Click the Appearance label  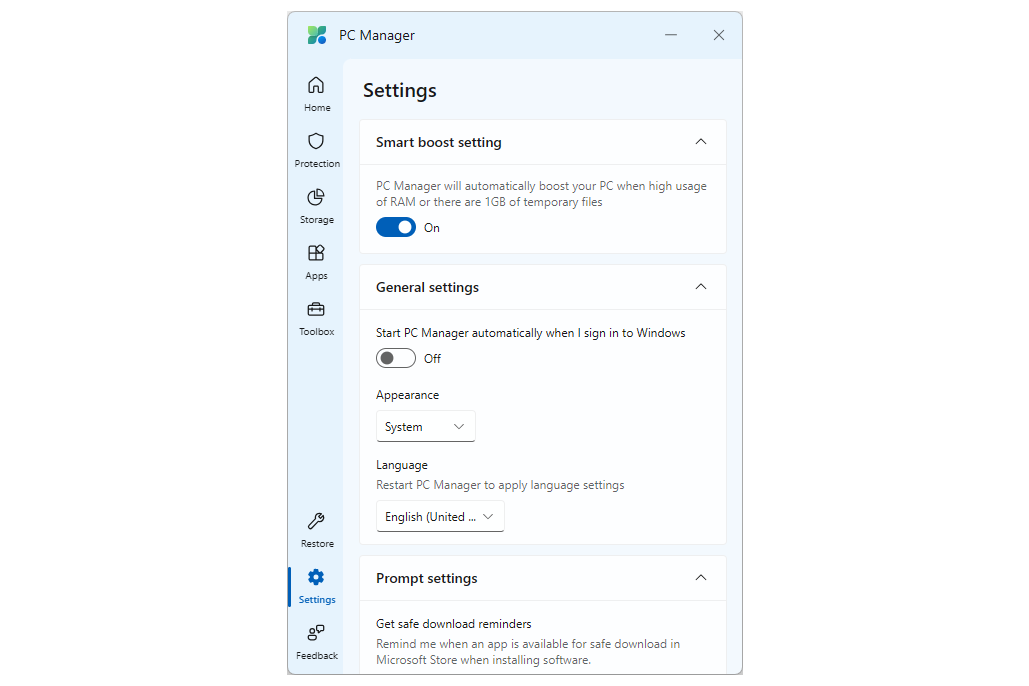tap(407, 395)
